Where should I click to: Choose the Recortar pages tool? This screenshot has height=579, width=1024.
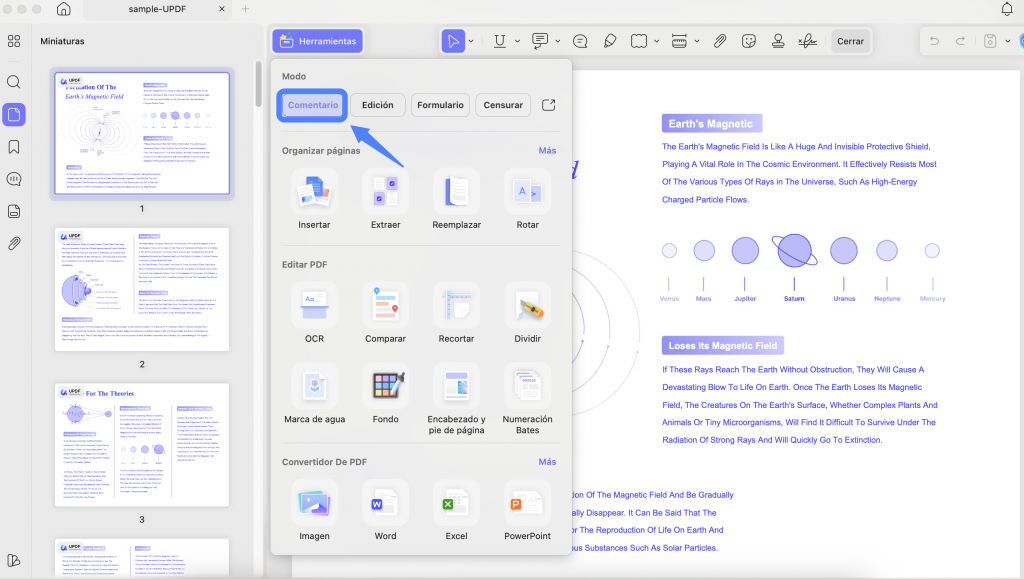(x=456, y=306)
